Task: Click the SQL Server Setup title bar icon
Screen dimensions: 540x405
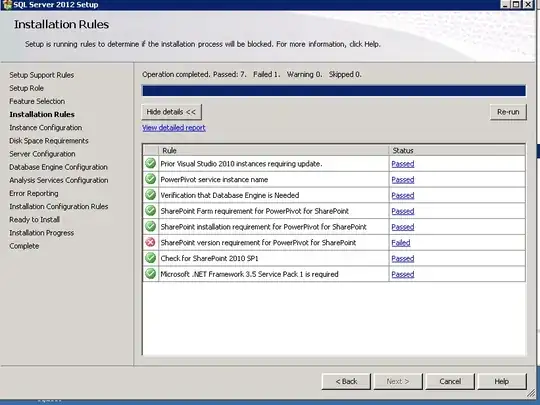Action: pyautogui.click(x=7, y=4)
